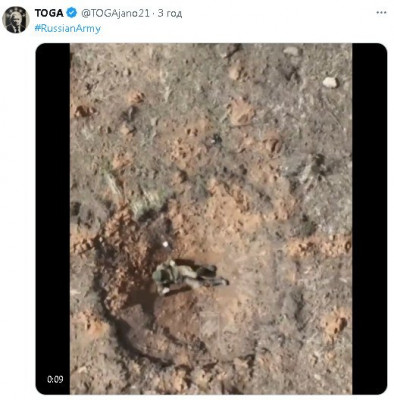Click the middle dot between handle and timestamp
The height and width of the screenshot is (400, 394).
point(154,14)
